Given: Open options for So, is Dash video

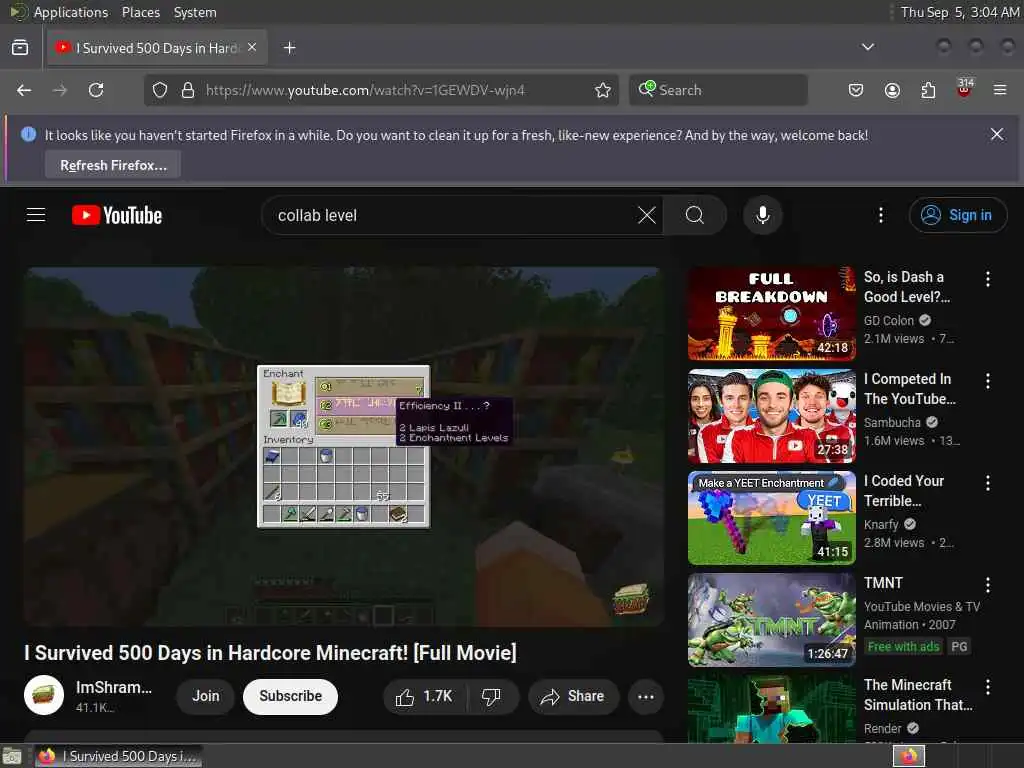Looking at the screenshot, I should click(987, 279).
